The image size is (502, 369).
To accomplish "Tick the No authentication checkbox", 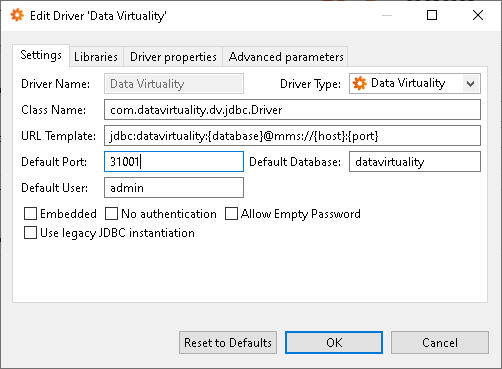I will (x=111, y=214).
